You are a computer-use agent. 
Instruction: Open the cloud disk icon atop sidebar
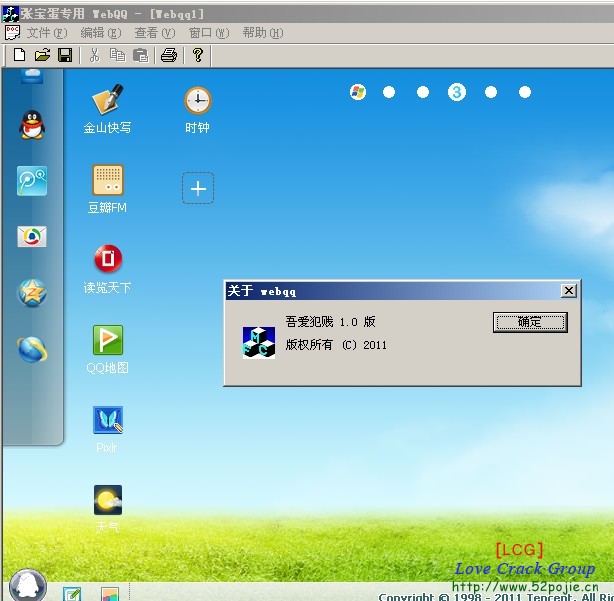pyautogui.click(x=32, y=76)
